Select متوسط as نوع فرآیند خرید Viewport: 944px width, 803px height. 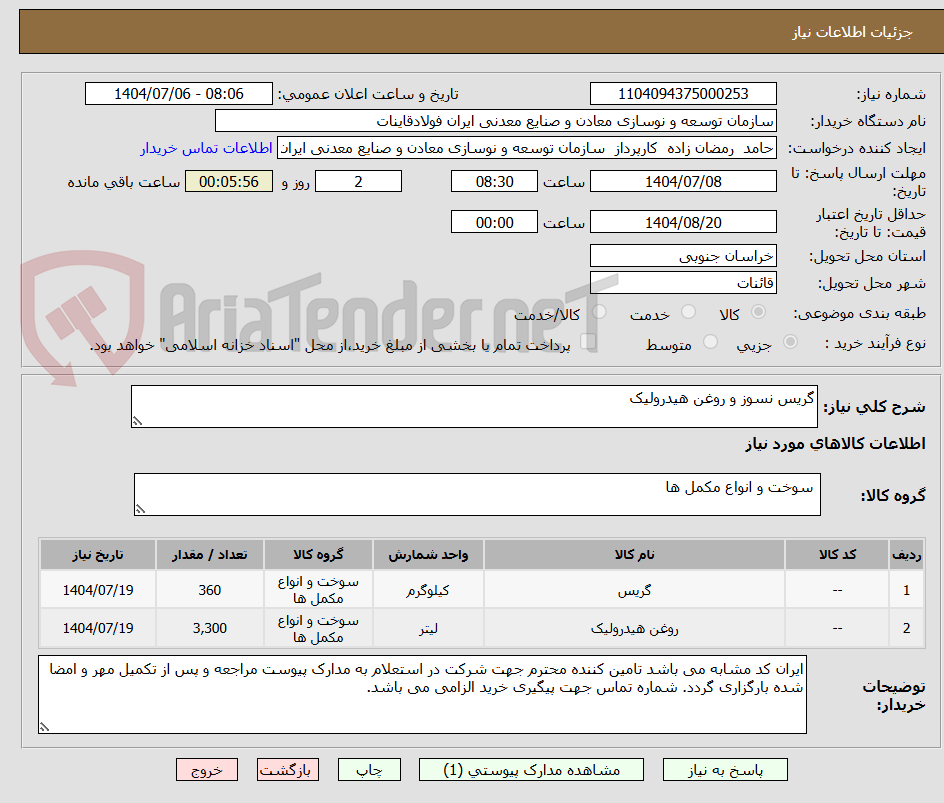pos(710,340)
